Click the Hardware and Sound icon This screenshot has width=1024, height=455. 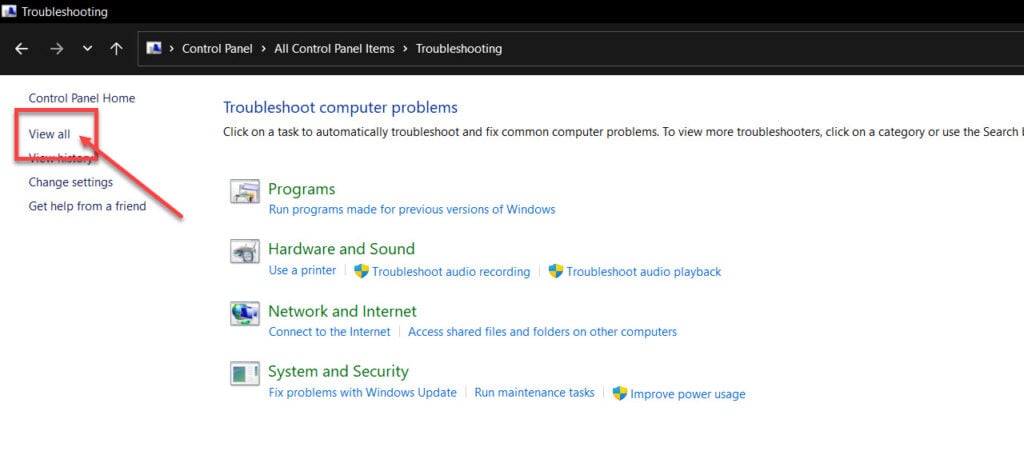point(245,251)
